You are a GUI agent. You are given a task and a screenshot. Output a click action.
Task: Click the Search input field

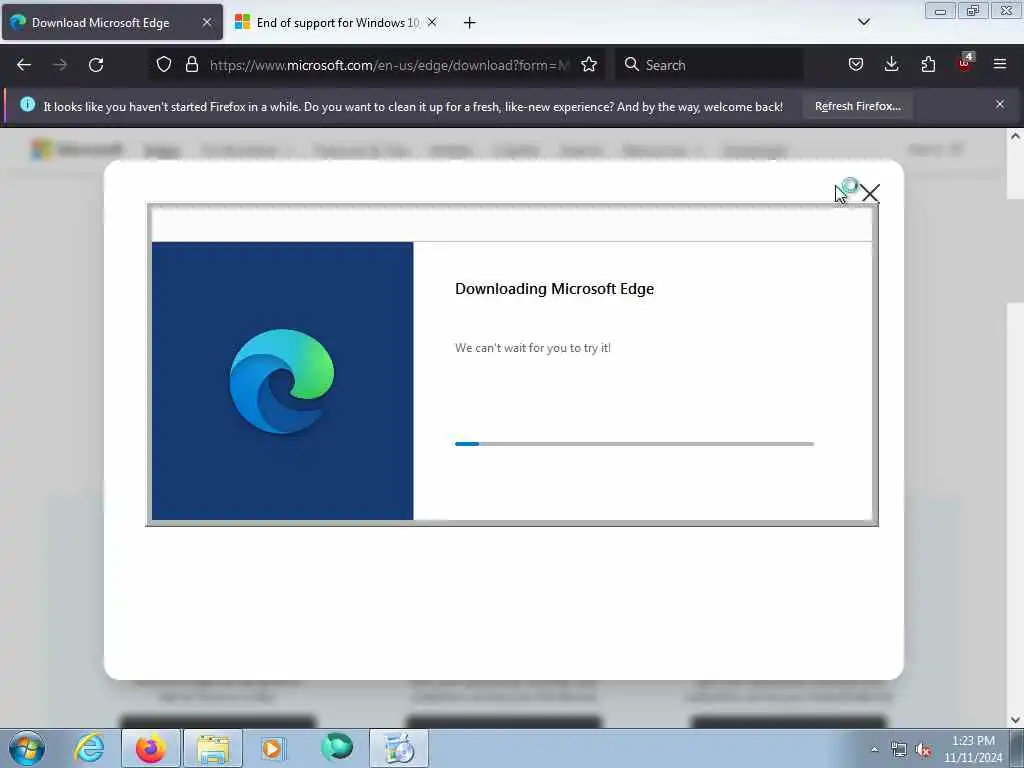709,65
